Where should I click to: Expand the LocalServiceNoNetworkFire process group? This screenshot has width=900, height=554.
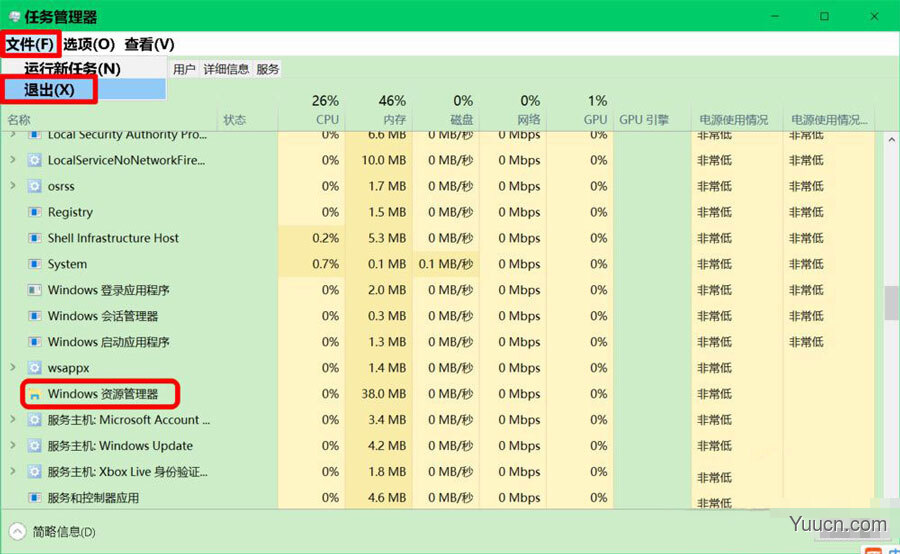coord(13,160)
